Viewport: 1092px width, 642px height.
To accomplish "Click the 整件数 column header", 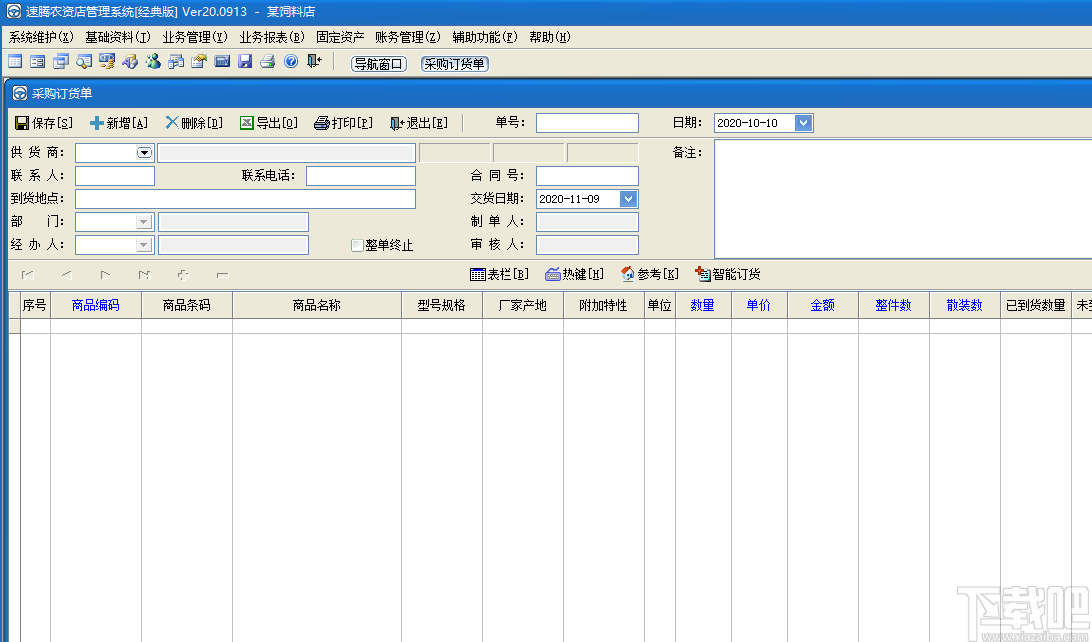I will (x=894, y=305).
